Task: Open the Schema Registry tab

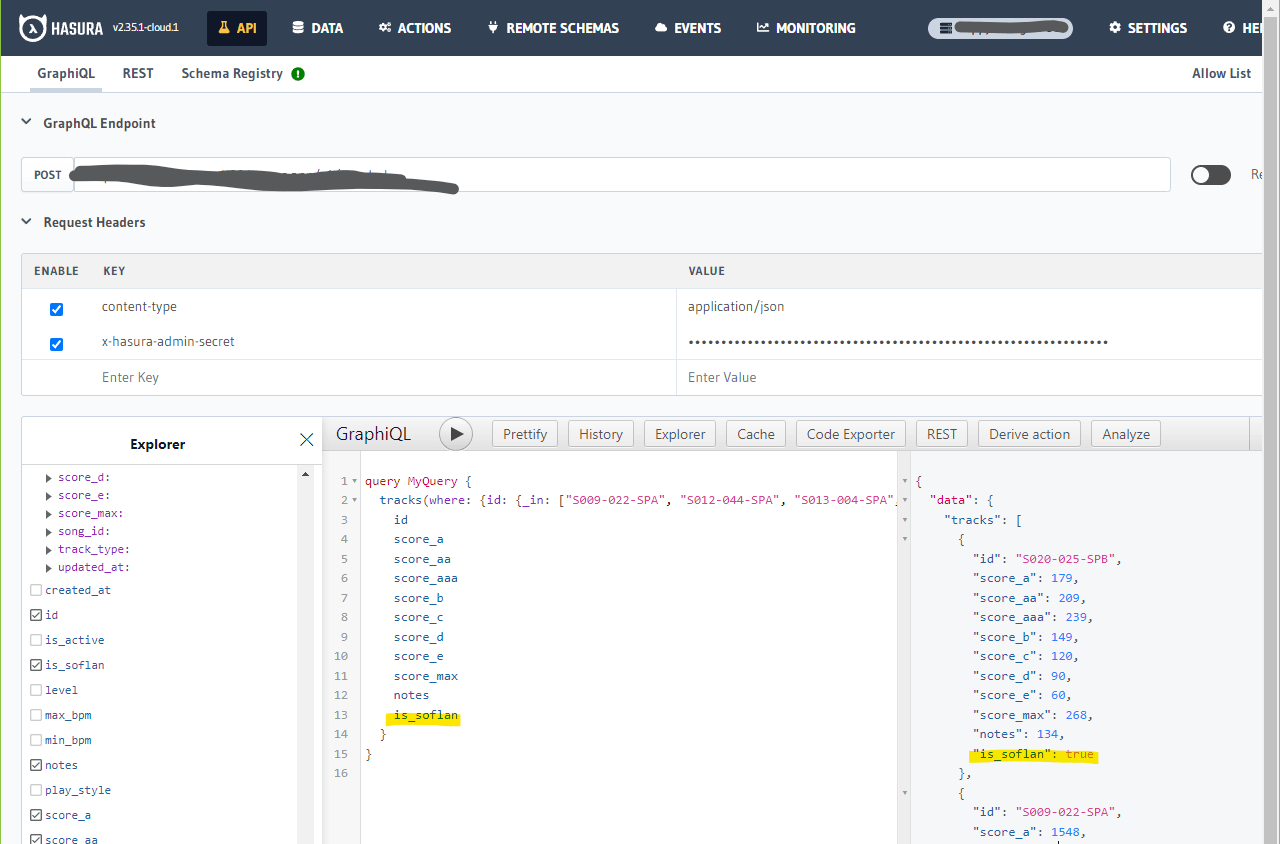Action: click(232, 73)
